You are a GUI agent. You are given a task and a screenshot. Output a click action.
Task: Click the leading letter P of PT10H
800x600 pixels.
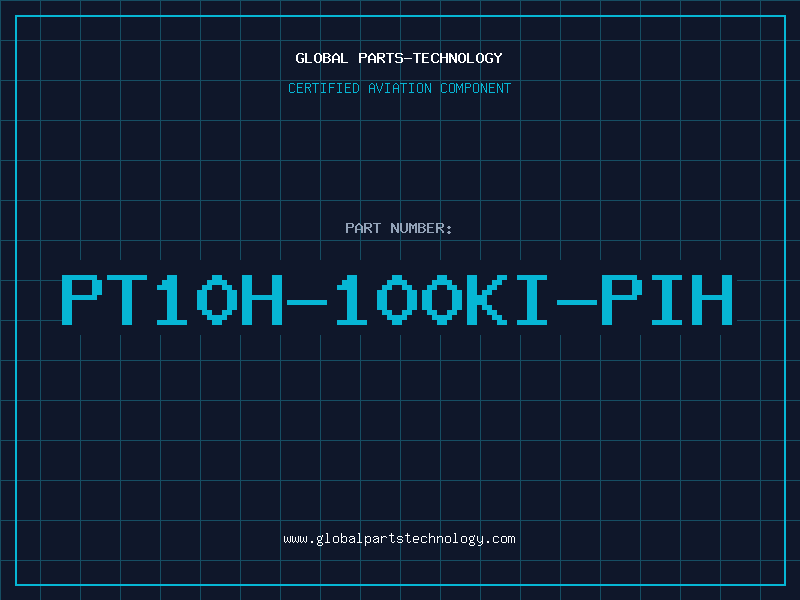(x=82, y=299)
